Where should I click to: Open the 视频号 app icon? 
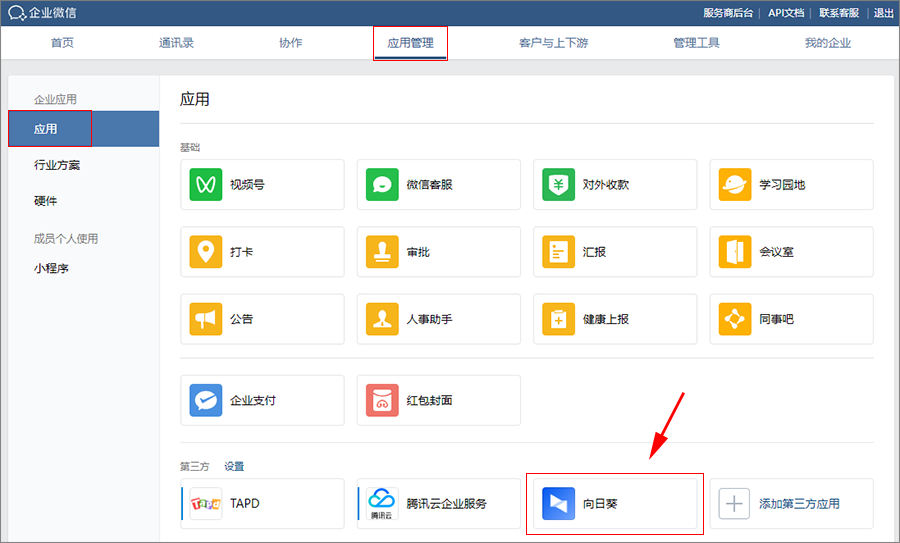206,184
